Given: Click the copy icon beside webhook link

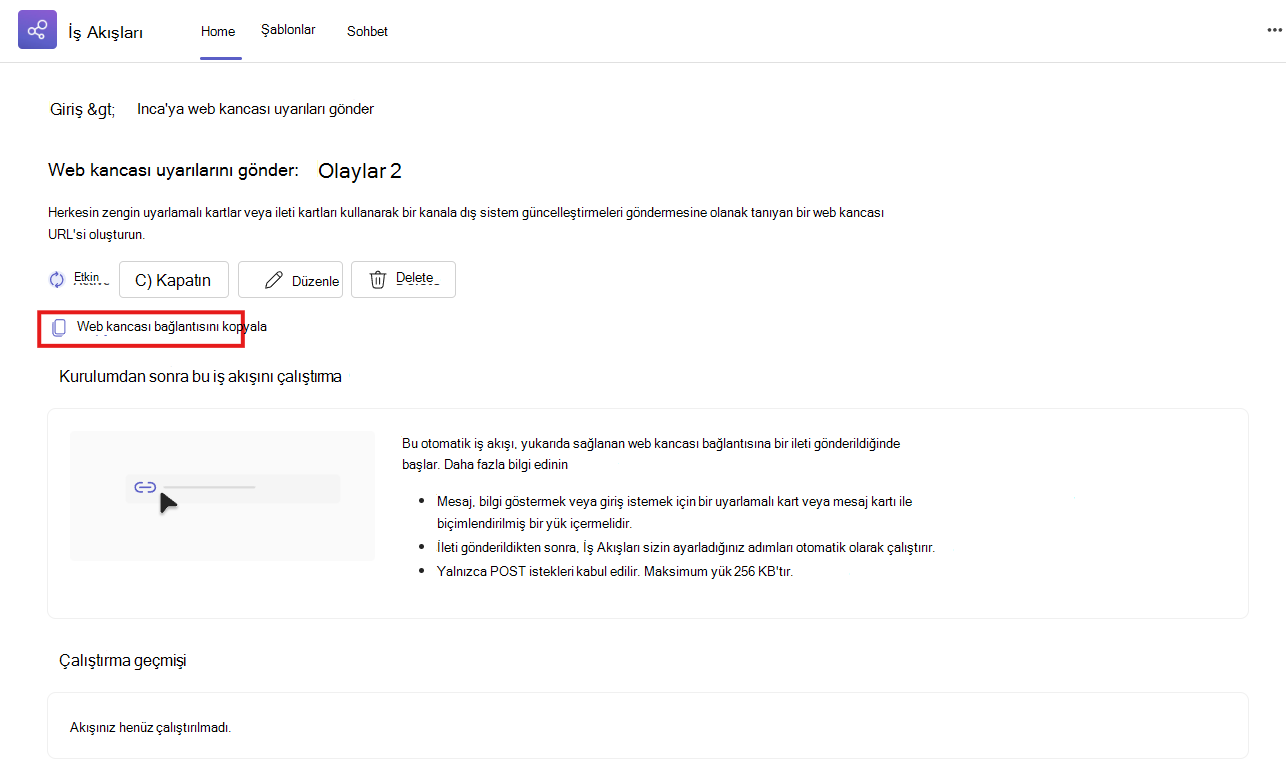Looking at the screenshot, I should click(x=59, y=327).
